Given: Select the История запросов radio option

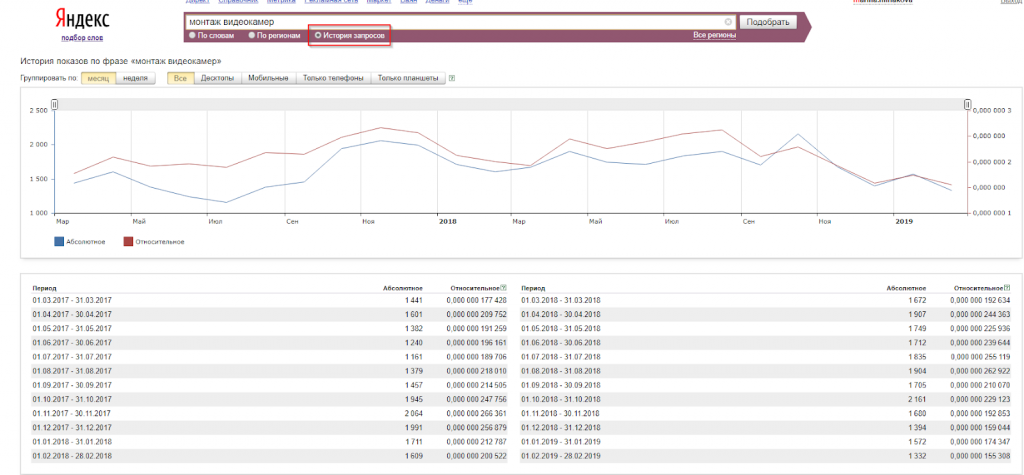Looking at the screenshot, I should tap(318, 35).
